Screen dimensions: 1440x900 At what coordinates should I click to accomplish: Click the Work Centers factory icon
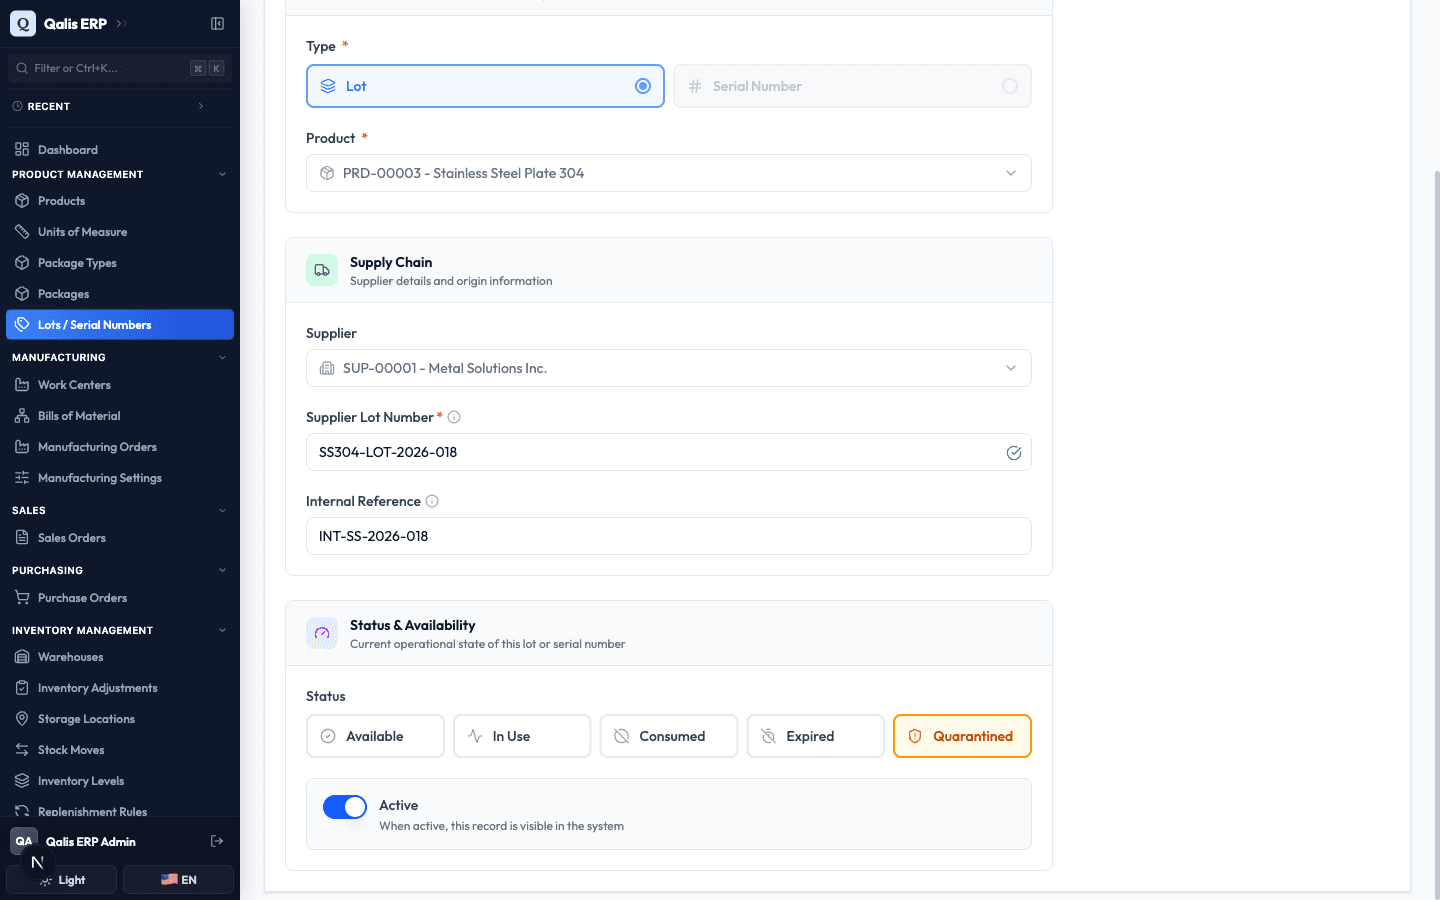pyautogui.click(x=22, y=384)
